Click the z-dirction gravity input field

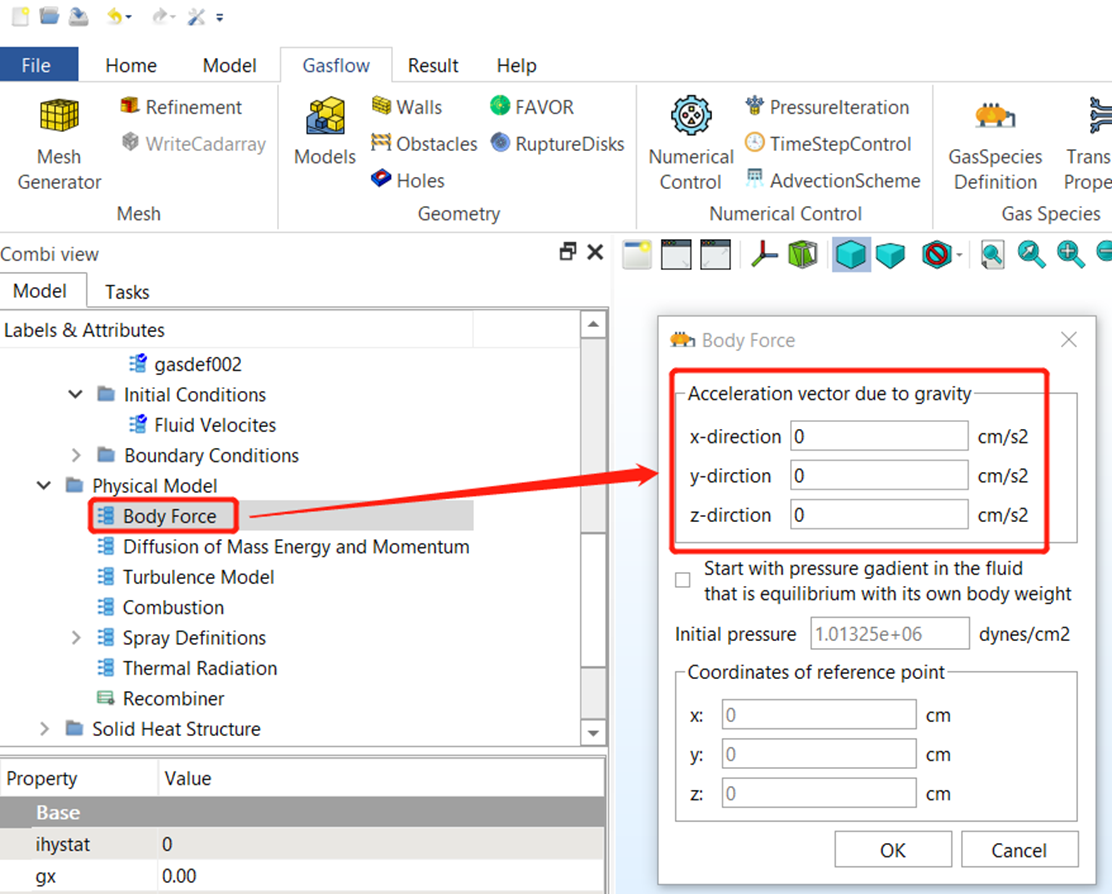point(879,514)
